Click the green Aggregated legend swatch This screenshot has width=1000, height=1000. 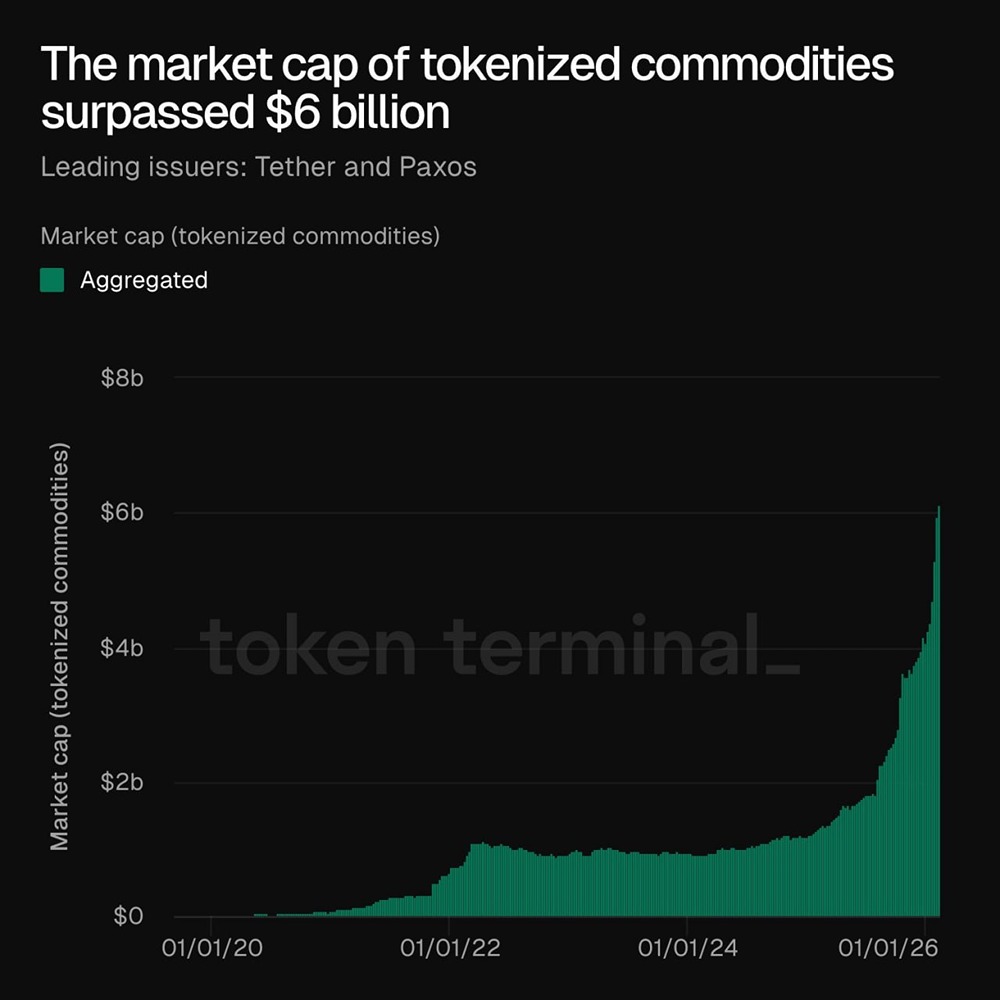(52, 280)
